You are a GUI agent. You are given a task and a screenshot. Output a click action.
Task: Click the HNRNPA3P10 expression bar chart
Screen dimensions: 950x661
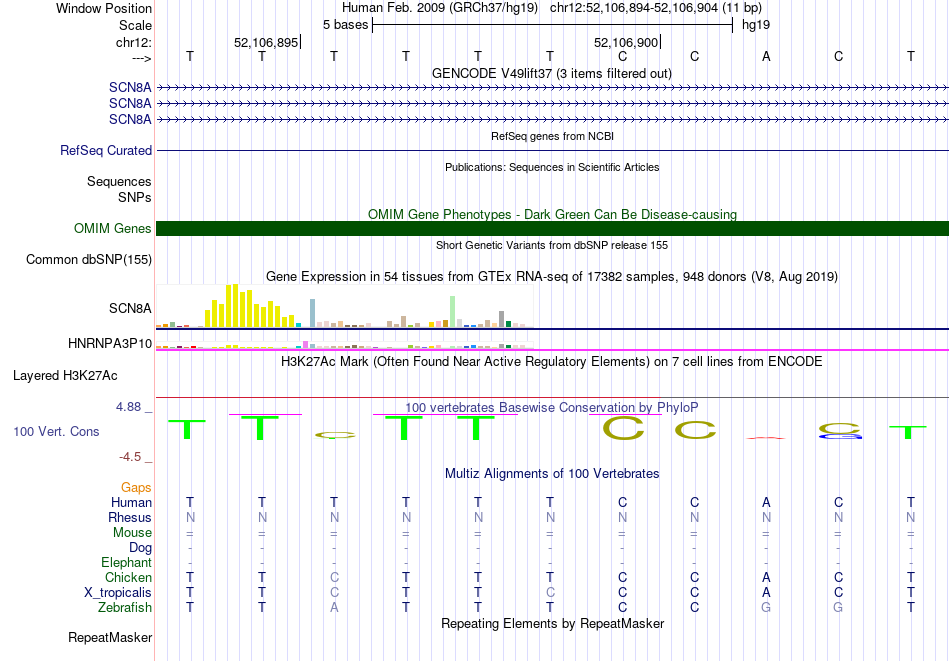[344, 345]
